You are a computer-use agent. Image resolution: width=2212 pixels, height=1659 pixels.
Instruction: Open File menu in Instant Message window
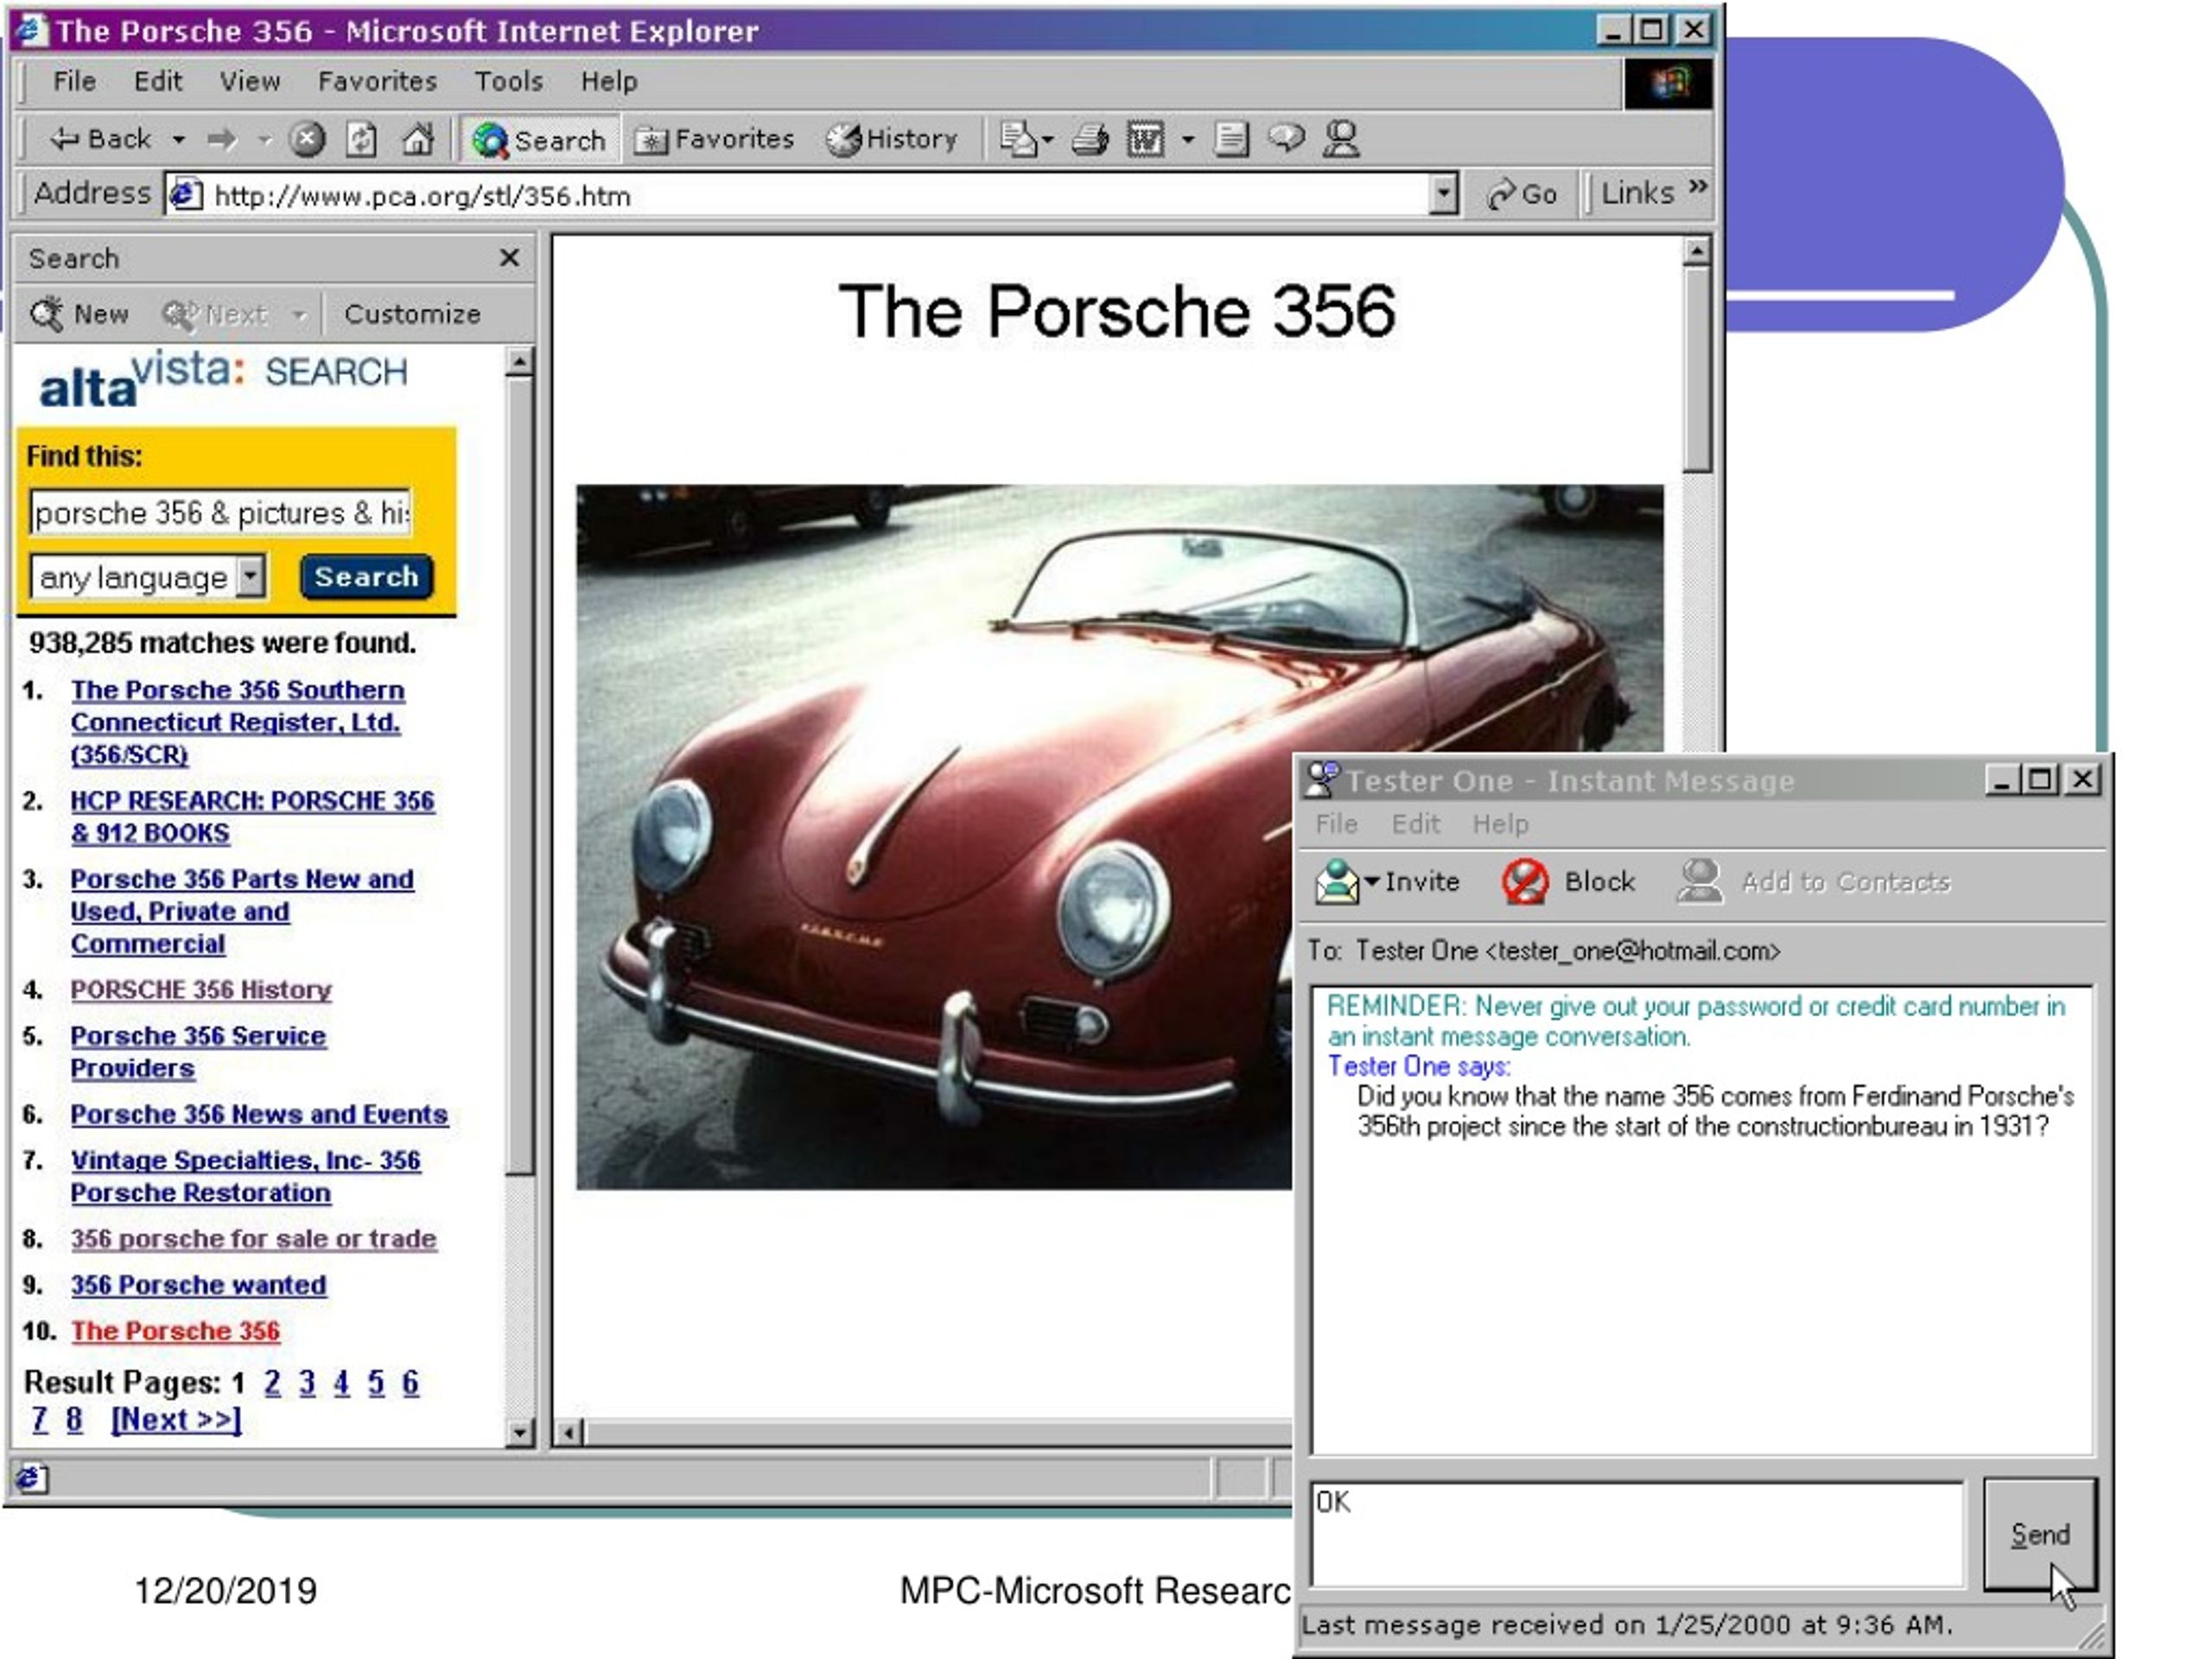pos(1336,824)
